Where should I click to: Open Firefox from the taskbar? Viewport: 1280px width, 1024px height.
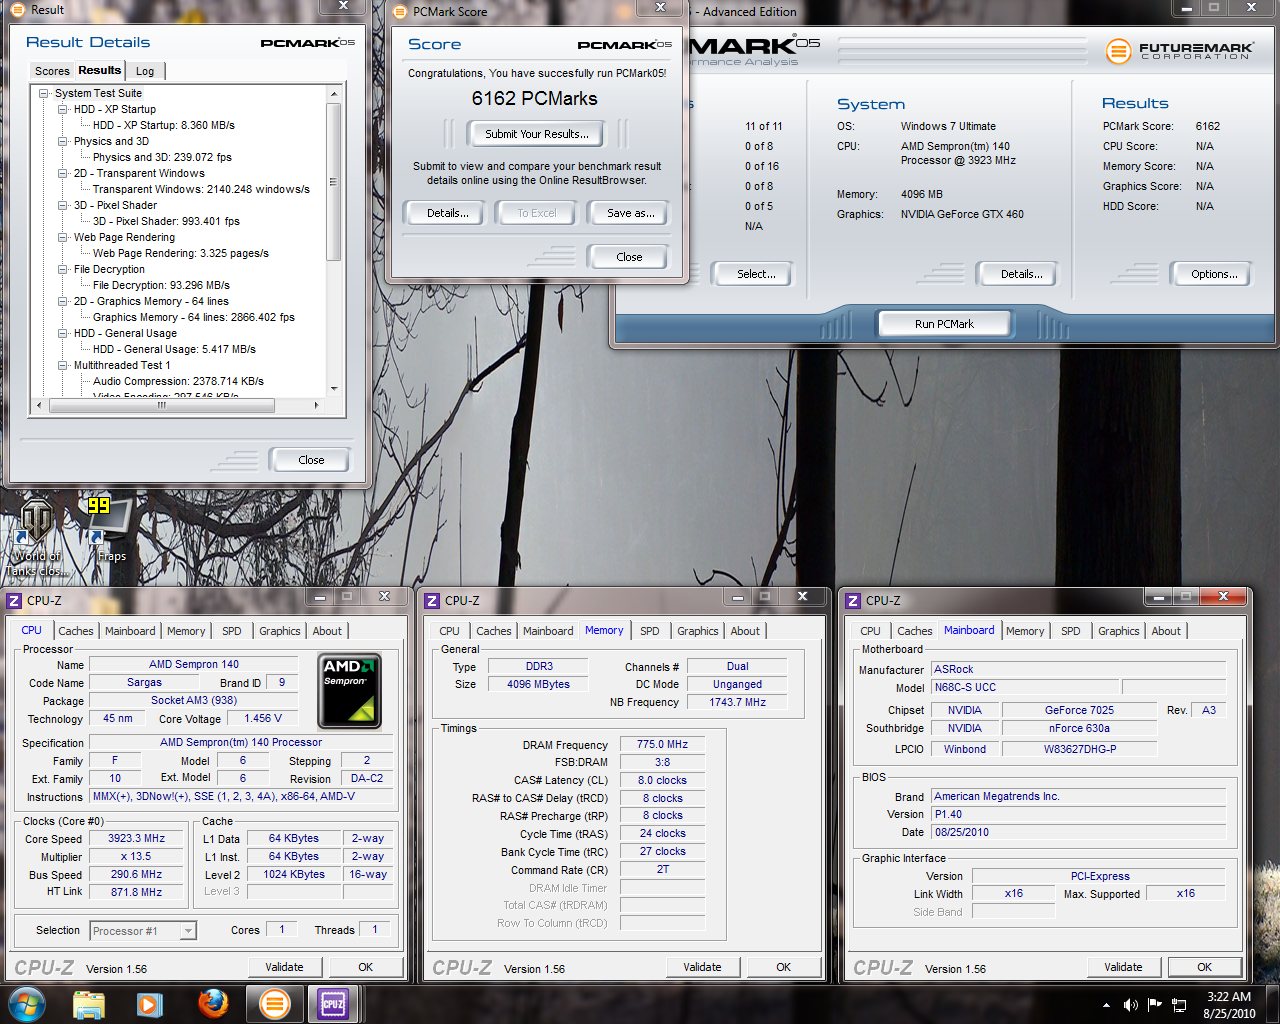pos(212,1003)
